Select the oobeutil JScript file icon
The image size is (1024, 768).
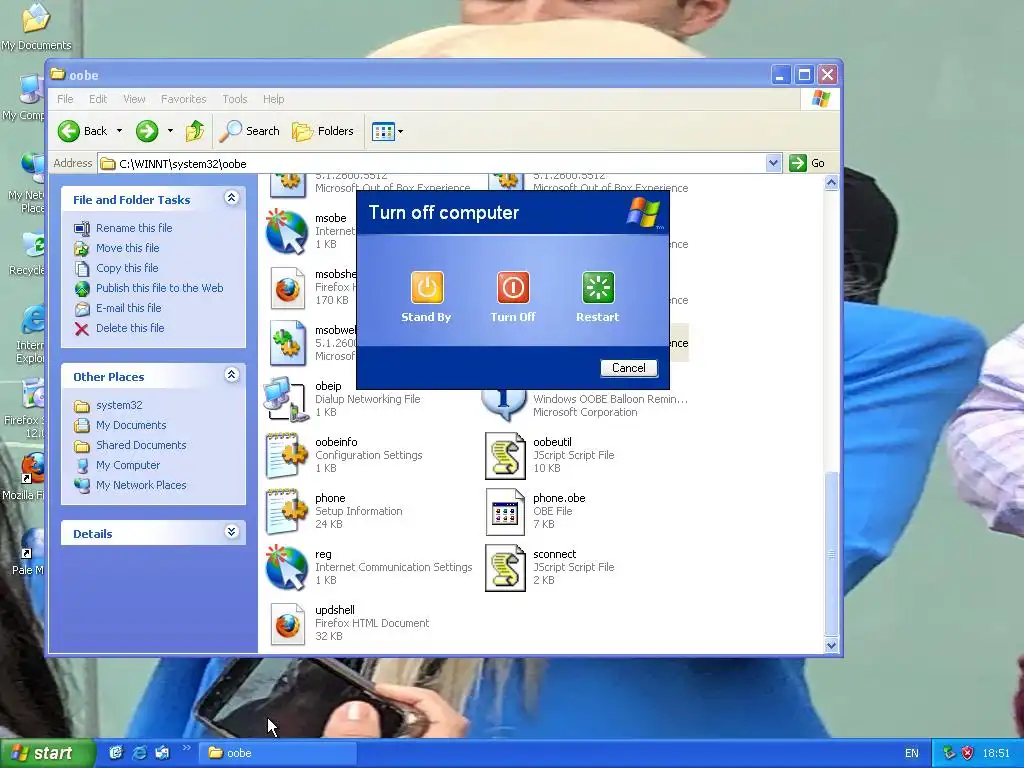click(505, 455)
